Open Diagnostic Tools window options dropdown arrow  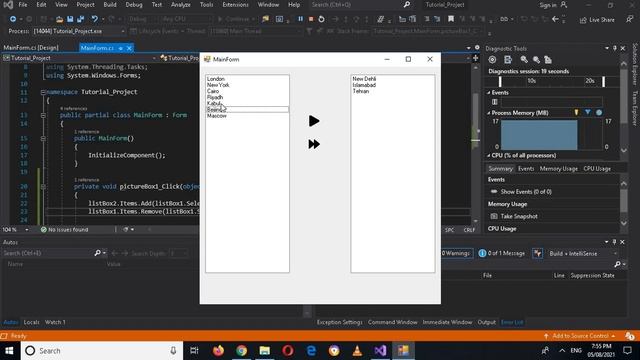607,48
